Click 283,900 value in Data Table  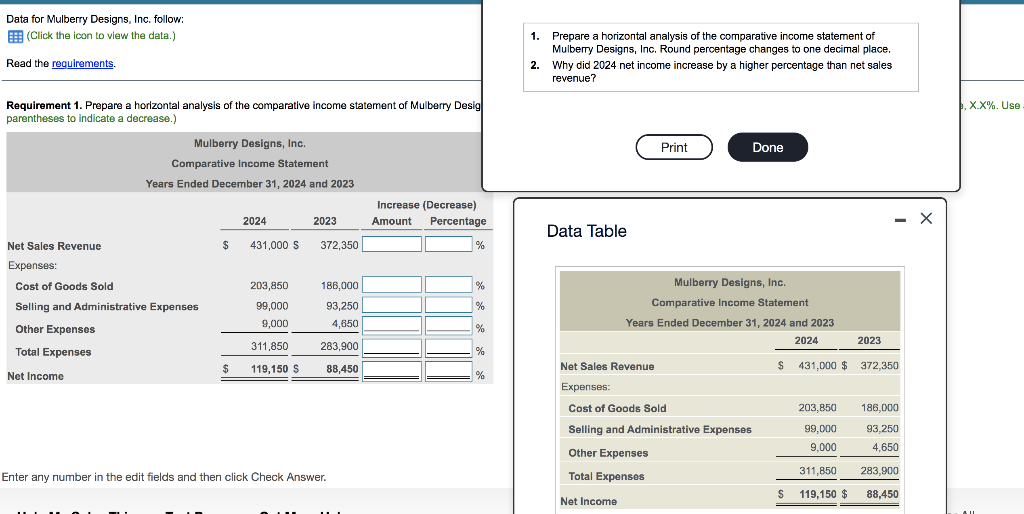click(880, 470)
